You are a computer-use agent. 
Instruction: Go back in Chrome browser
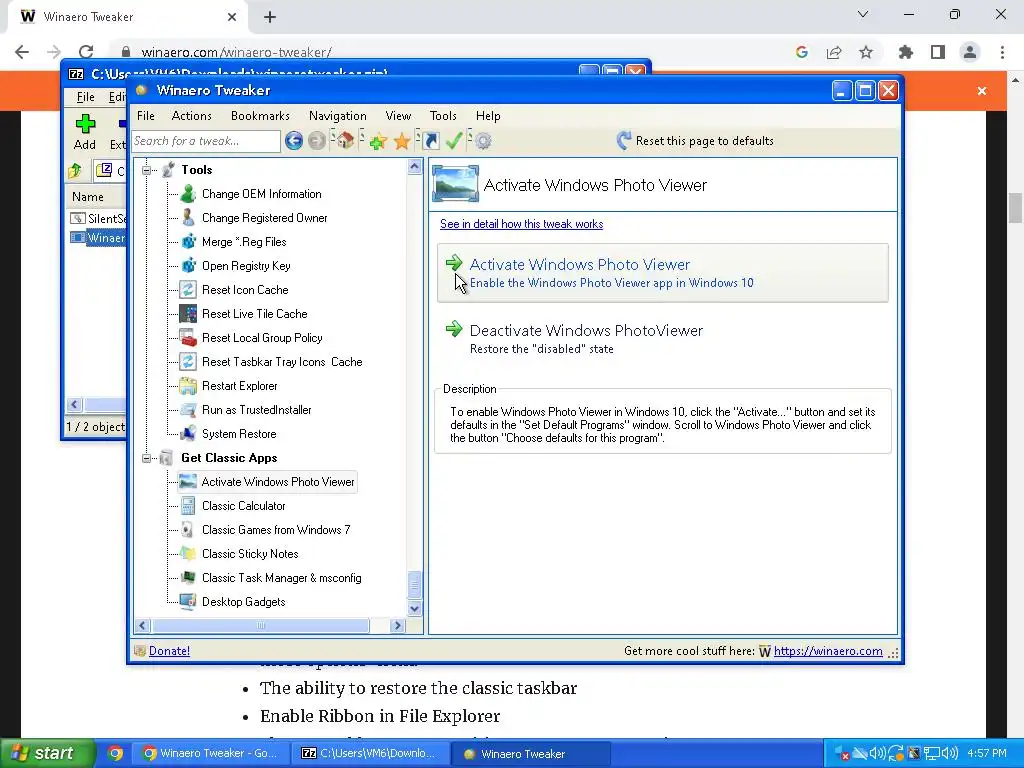tap(22, 52)
